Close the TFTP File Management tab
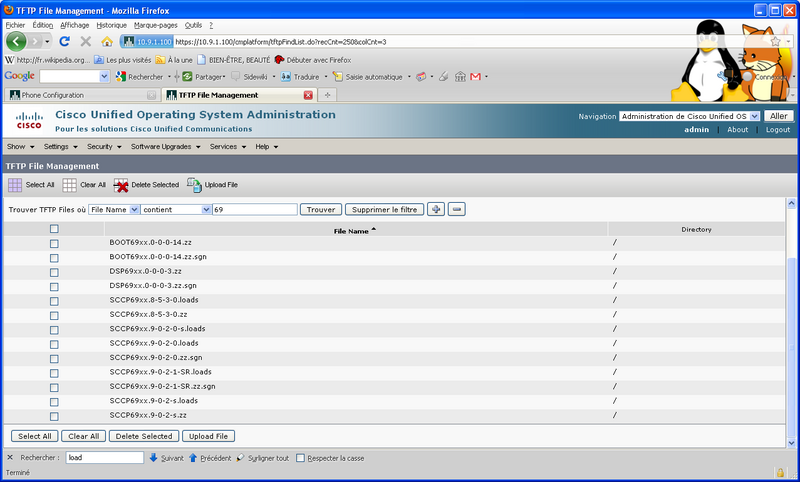The height and width of the screenshot is (482, 800). click(x=308, y=95)
